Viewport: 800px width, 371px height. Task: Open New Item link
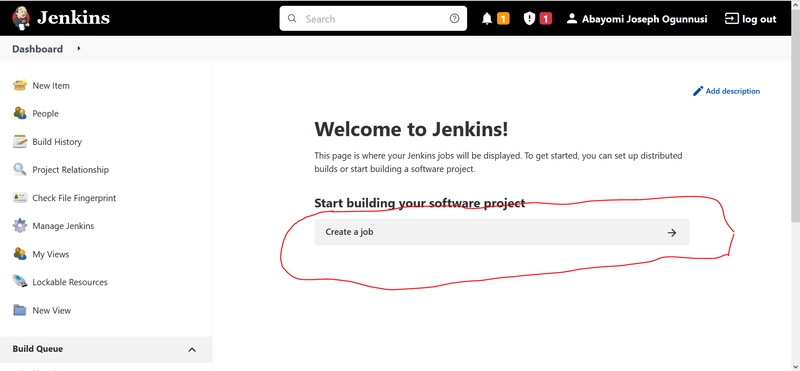click(x=51, y=86)
